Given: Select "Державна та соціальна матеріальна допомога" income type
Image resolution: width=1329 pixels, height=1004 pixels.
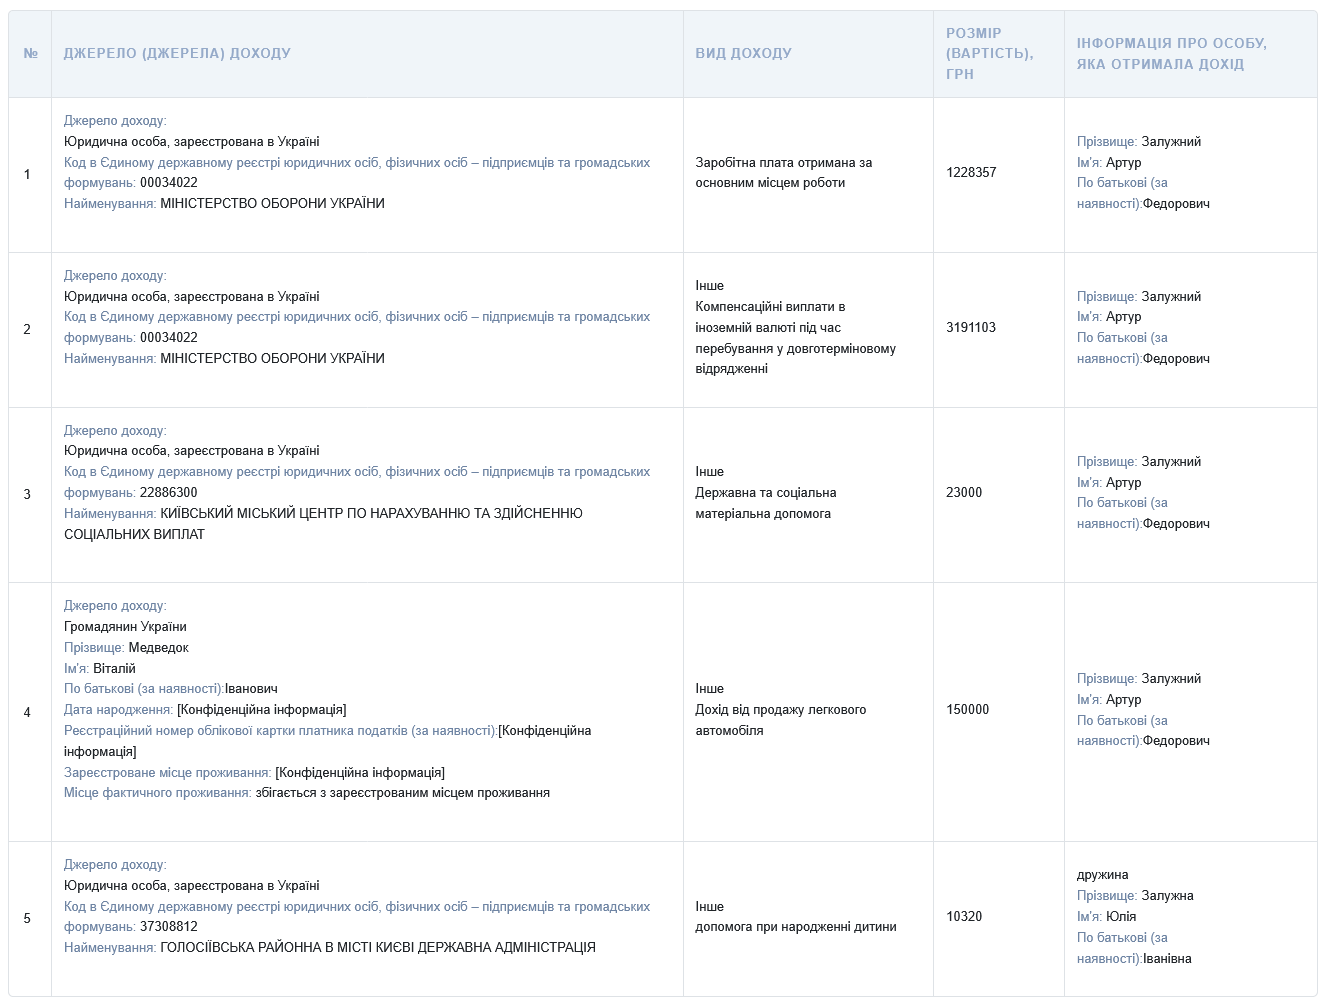Looking at the screenshot, I should (765, 503).
